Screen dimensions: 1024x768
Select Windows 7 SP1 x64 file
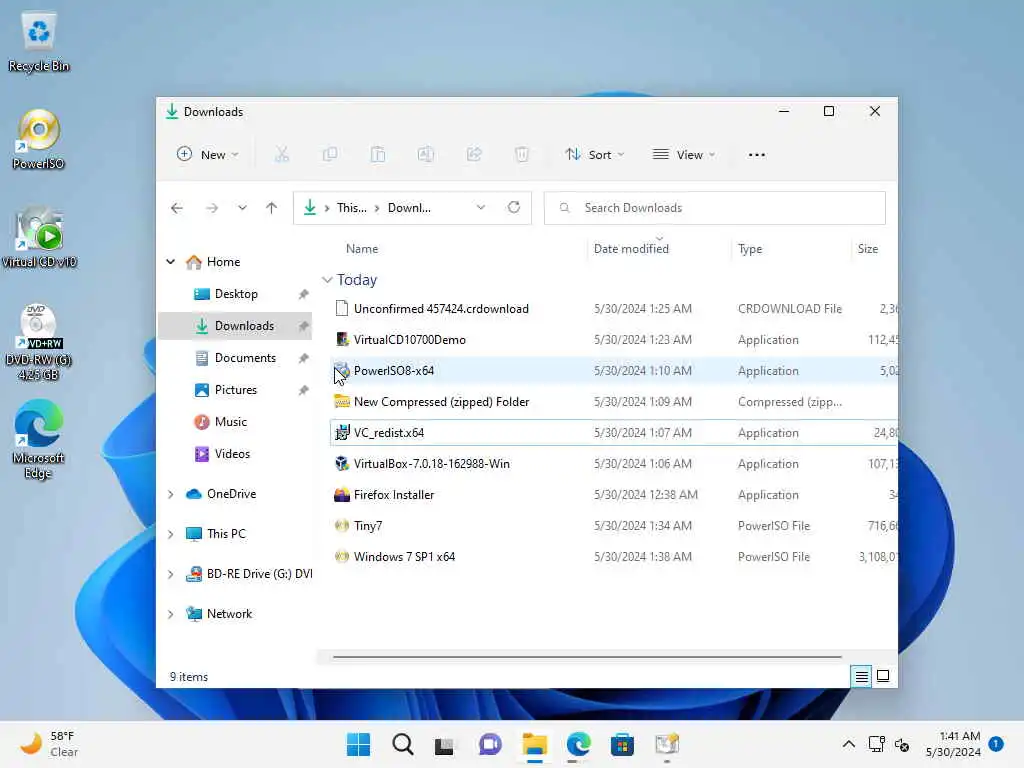(613, 557)
